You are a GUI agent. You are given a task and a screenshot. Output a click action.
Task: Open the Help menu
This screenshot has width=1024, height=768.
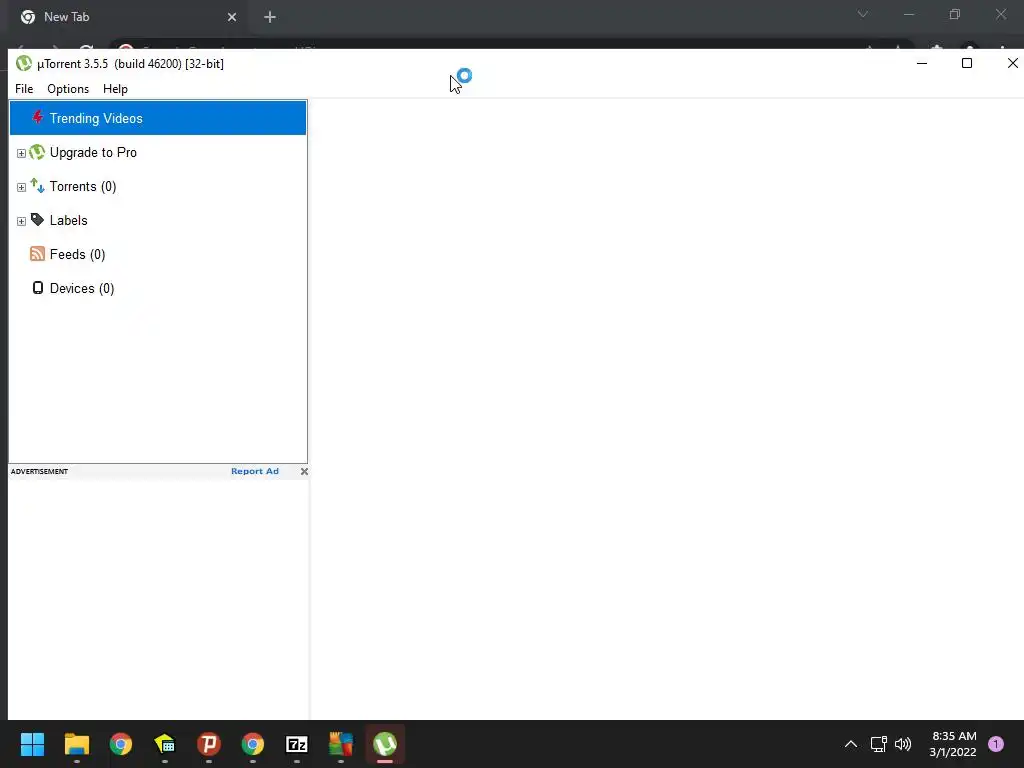click(x=115, y=89)
